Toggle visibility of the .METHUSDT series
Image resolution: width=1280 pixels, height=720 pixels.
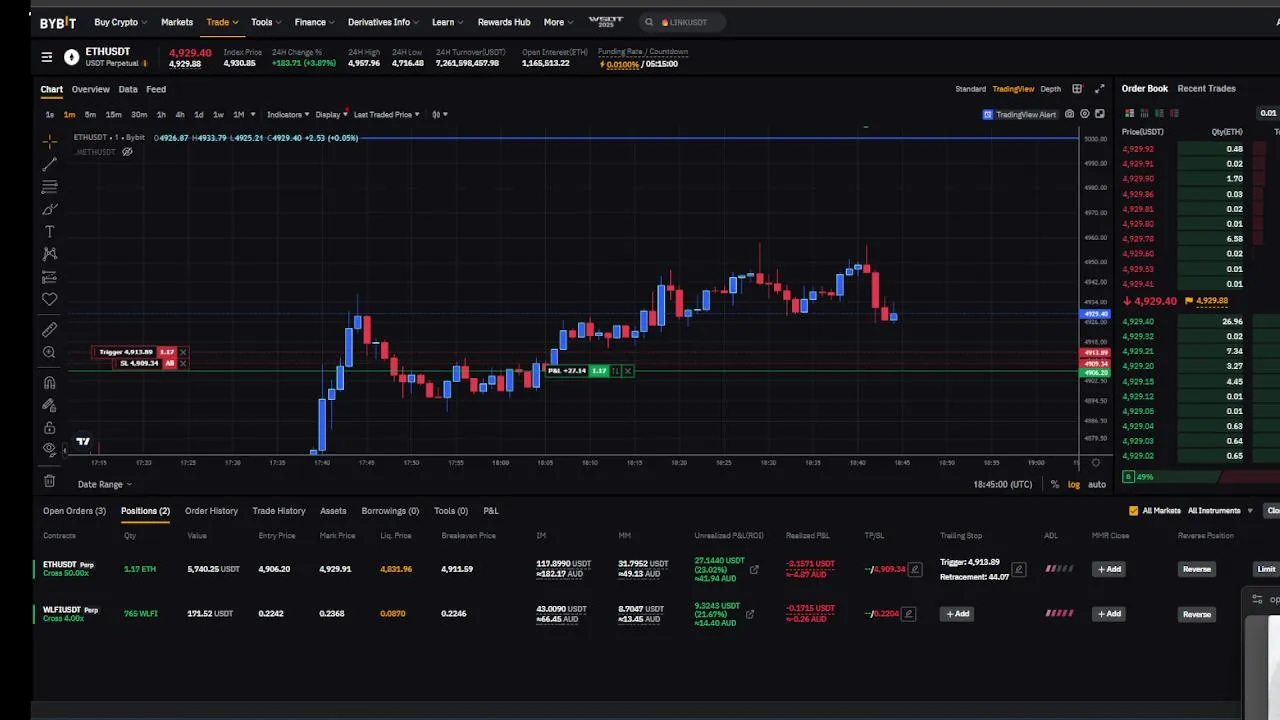127,152
